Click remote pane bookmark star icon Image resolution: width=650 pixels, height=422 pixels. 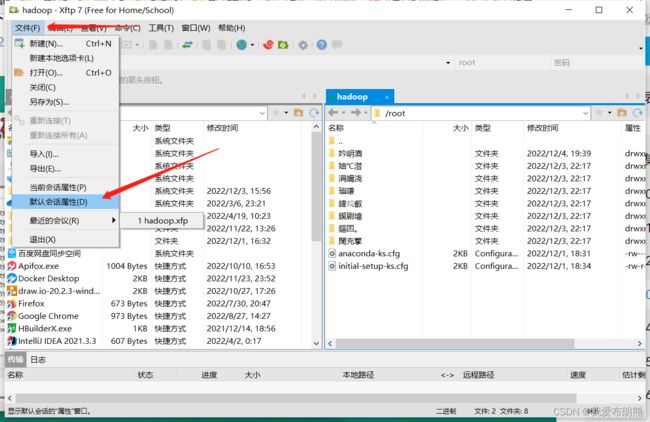pos(599,112)
